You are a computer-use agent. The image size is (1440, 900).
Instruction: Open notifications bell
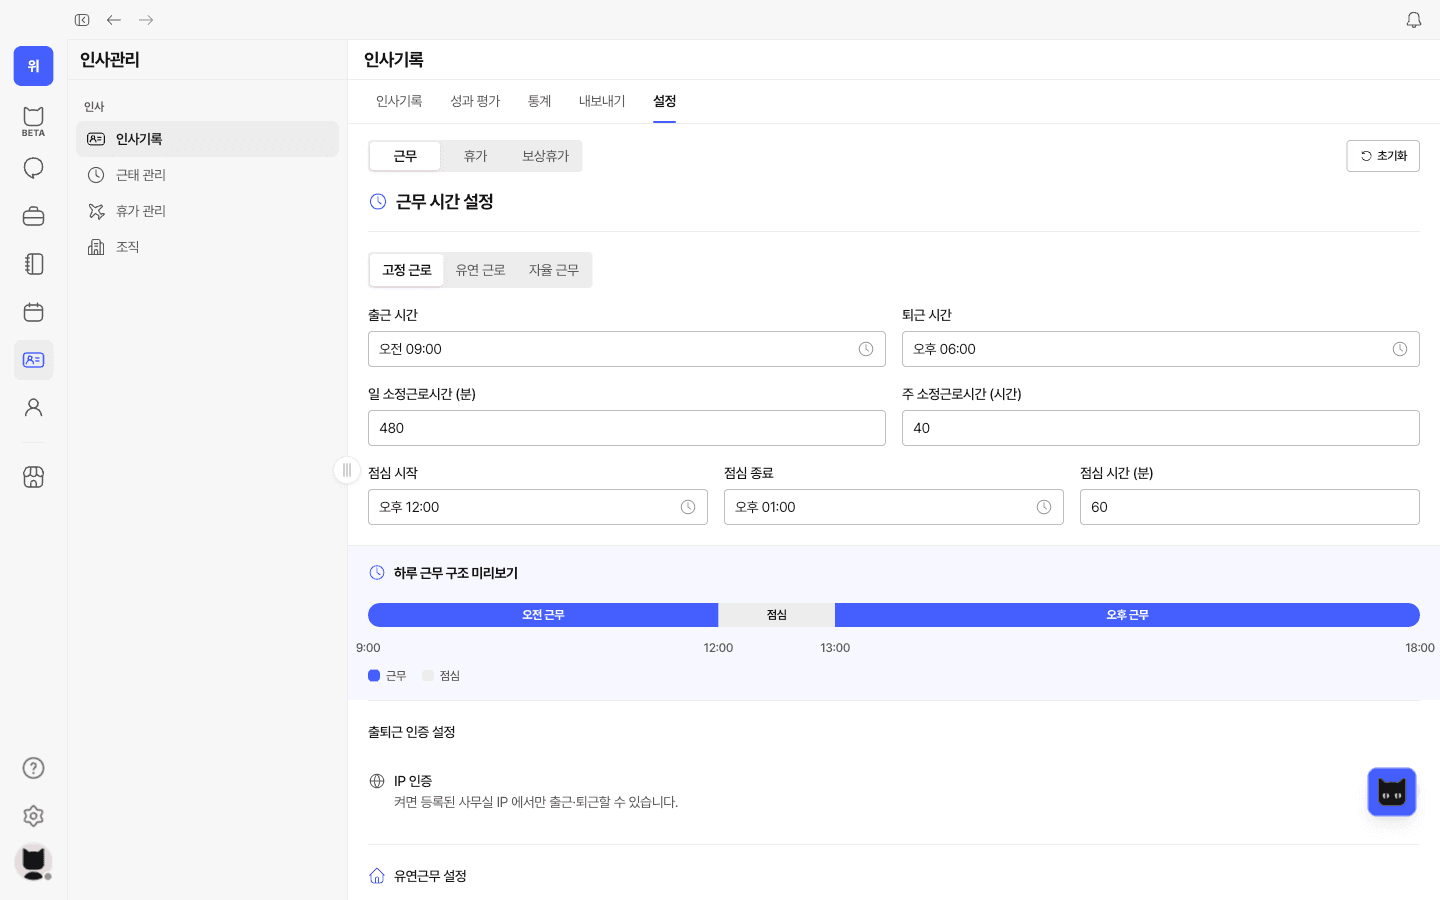pyautogui.click(x=1414, y=20)
